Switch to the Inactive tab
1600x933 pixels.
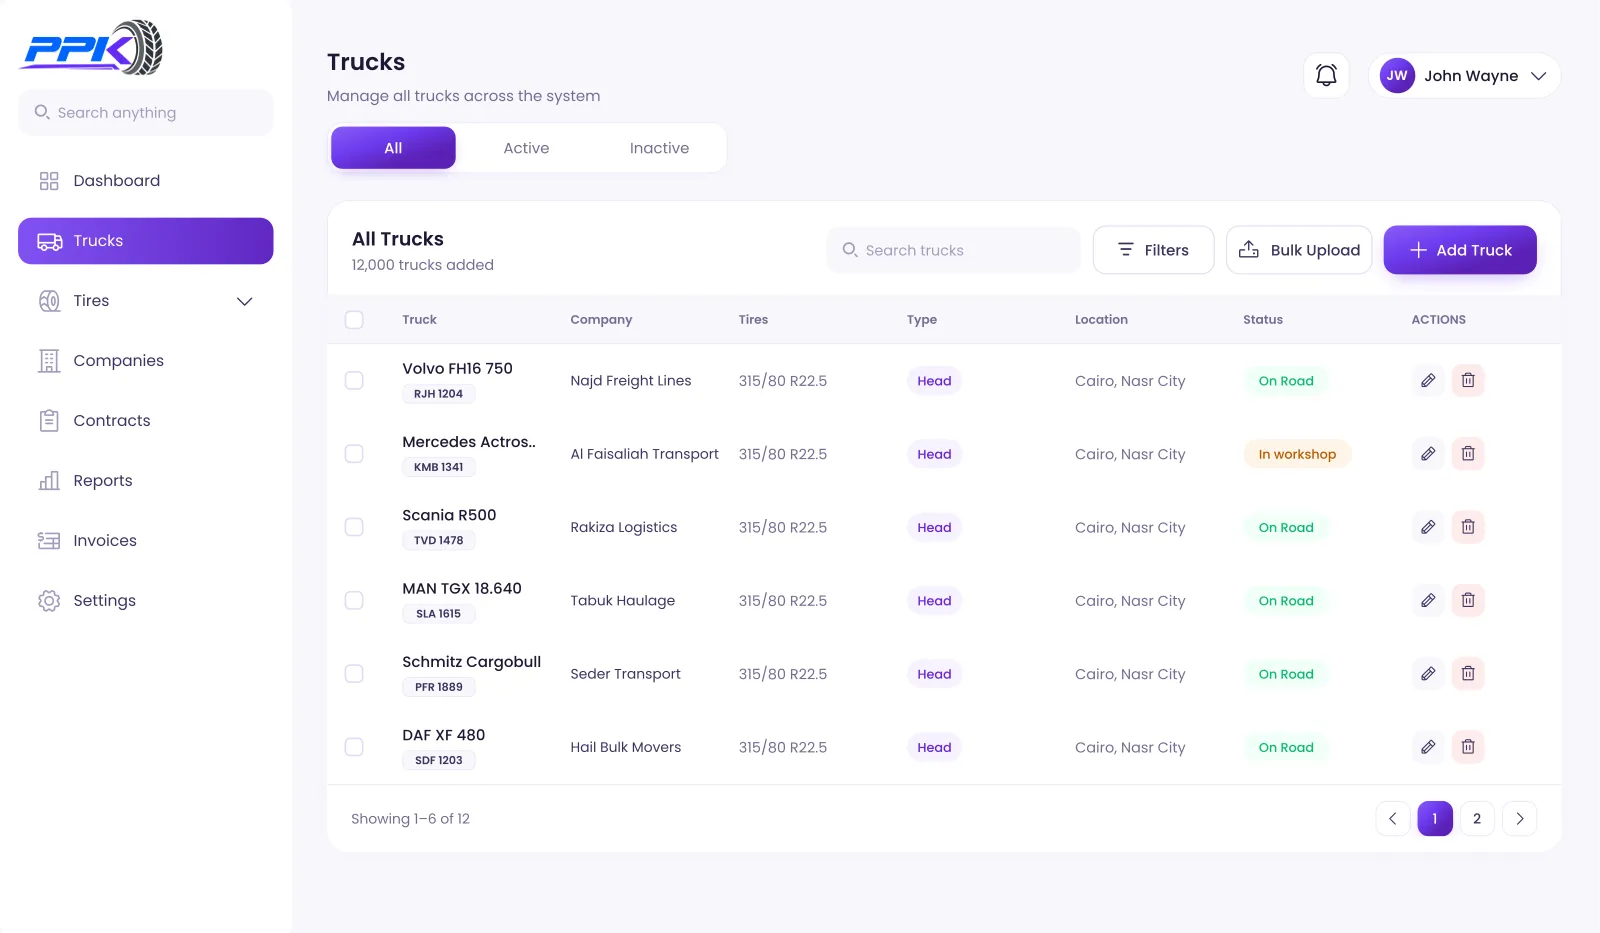point(659,148)
